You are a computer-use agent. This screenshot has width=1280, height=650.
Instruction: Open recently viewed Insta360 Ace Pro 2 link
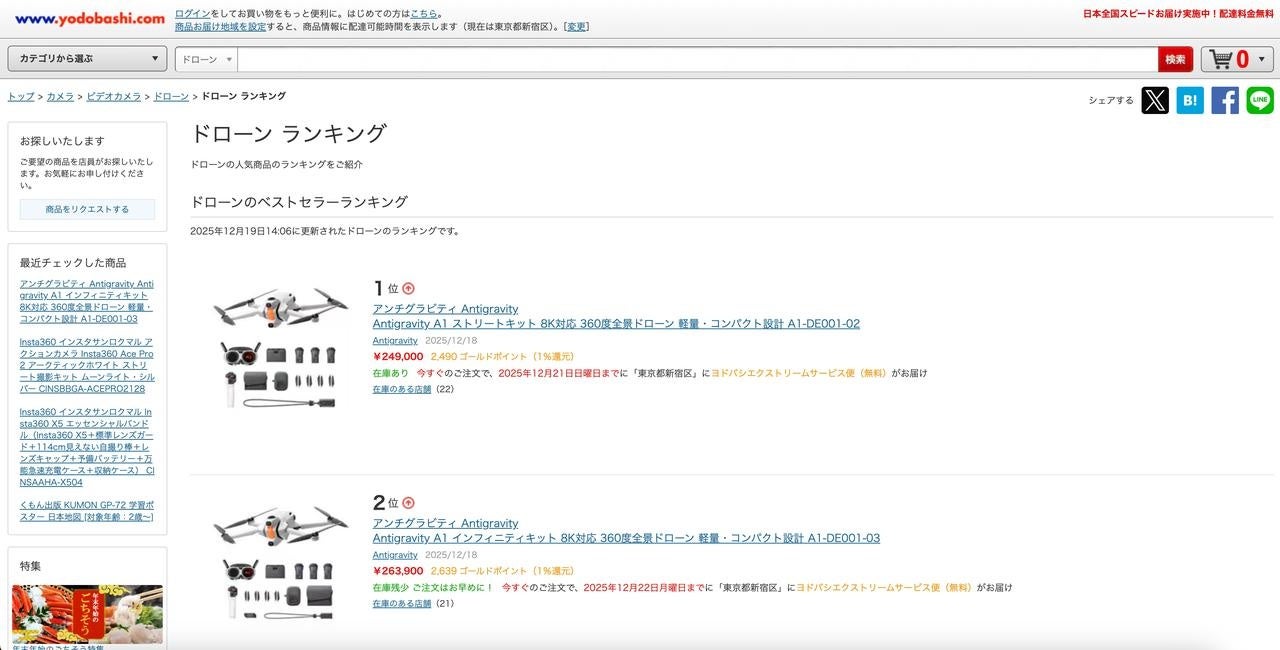coord(86,365)
